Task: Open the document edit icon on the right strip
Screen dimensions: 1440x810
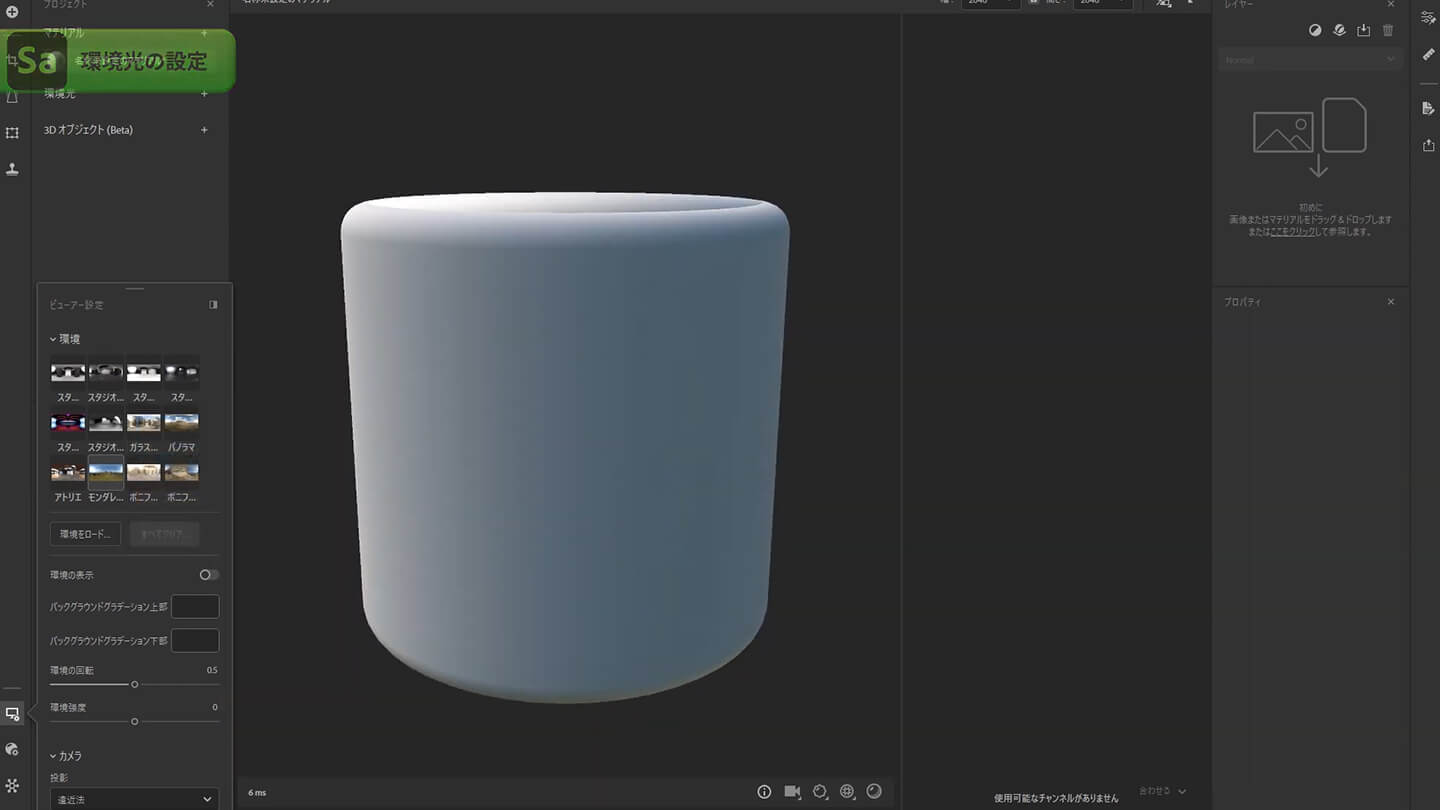Action: (1428, 108)
